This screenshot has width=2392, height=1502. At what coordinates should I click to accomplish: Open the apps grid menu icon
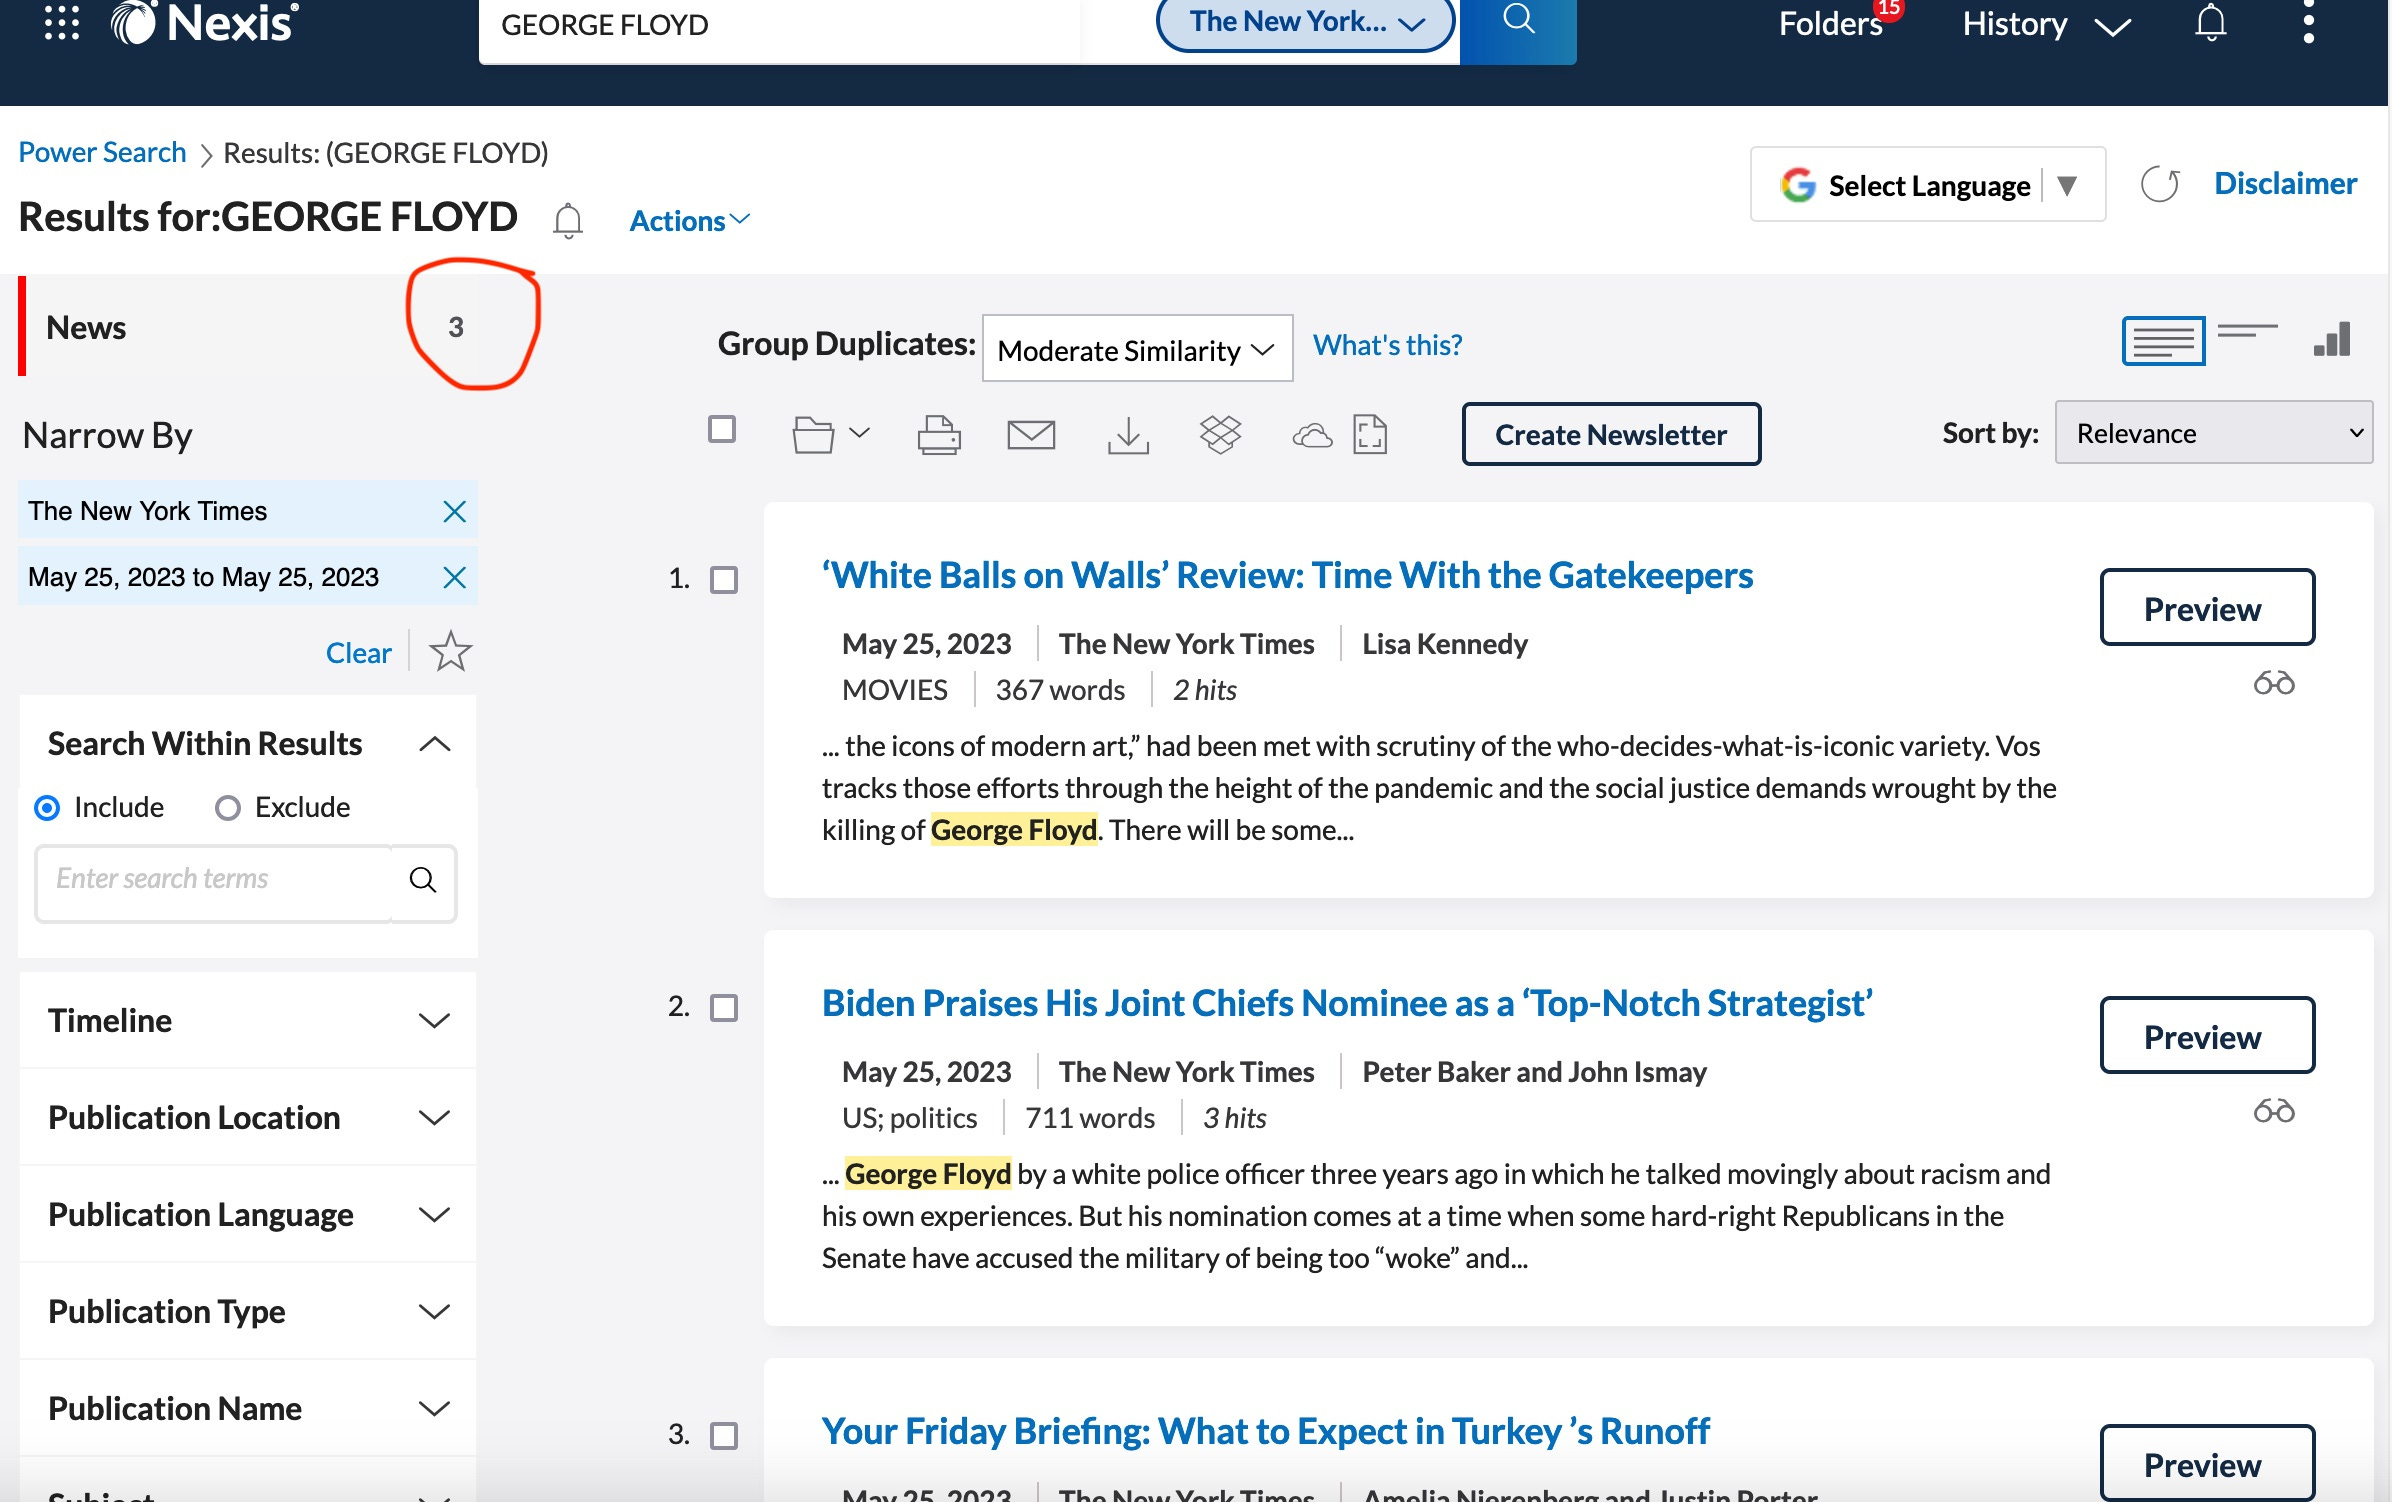pyautogui.click(x=62, y=22)
